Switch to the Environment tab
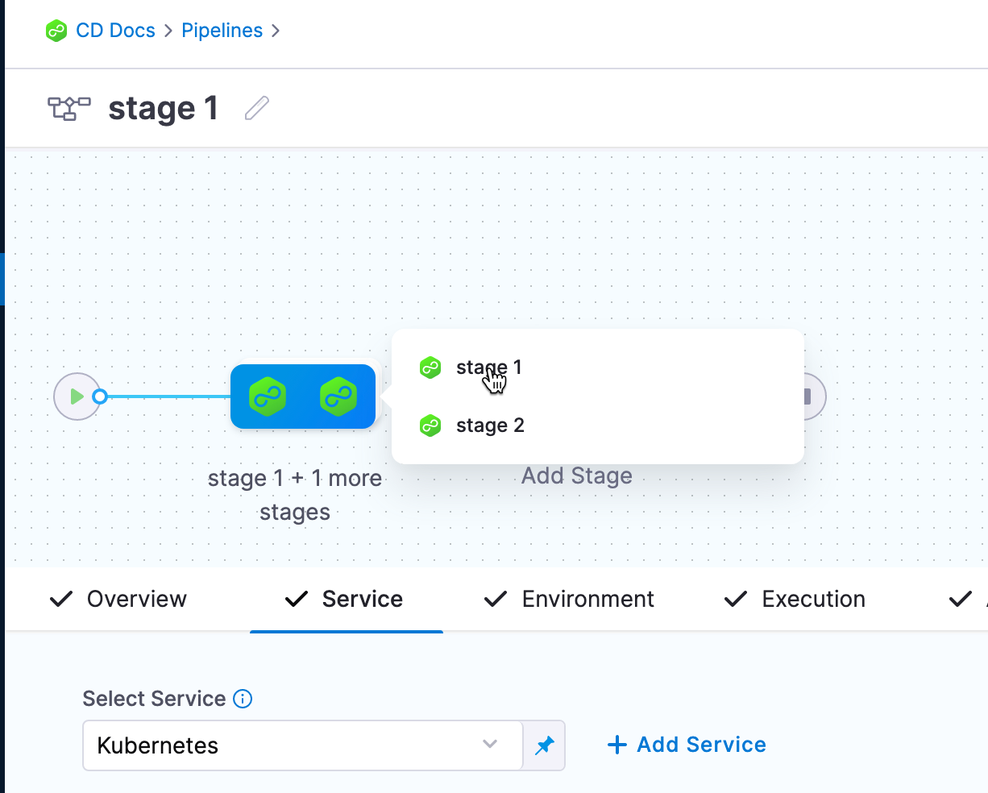The height and width of the screenshot is (793, 988). (569, 599)
